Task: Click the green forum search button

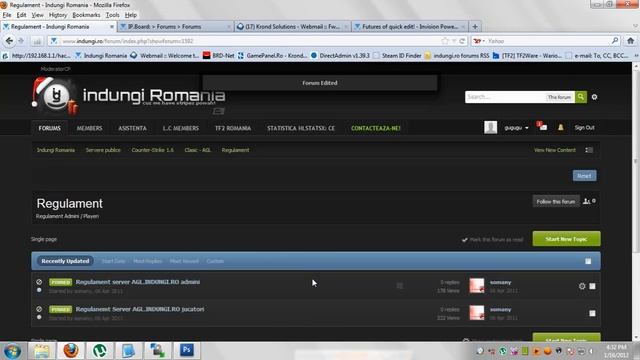Action: tap(581, 97)
